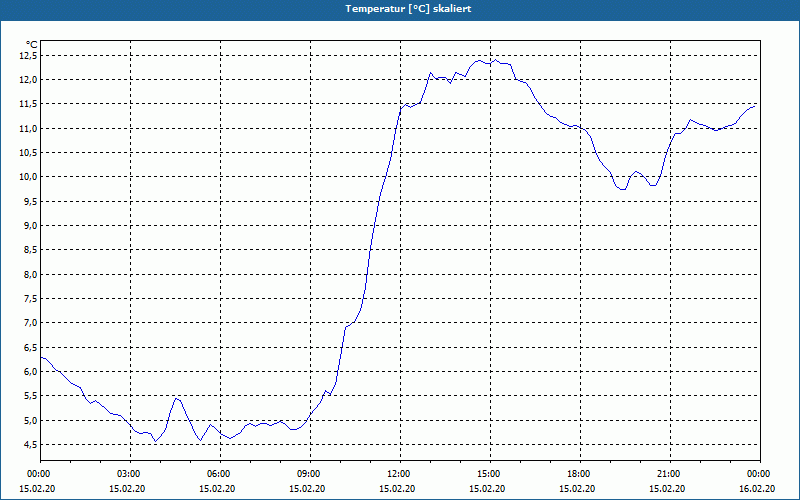The height and width of the screenshot is (500, 800).
Task: Click the '5,5' y-axis label
Action: pyautogui.click(x=30, y=396)
